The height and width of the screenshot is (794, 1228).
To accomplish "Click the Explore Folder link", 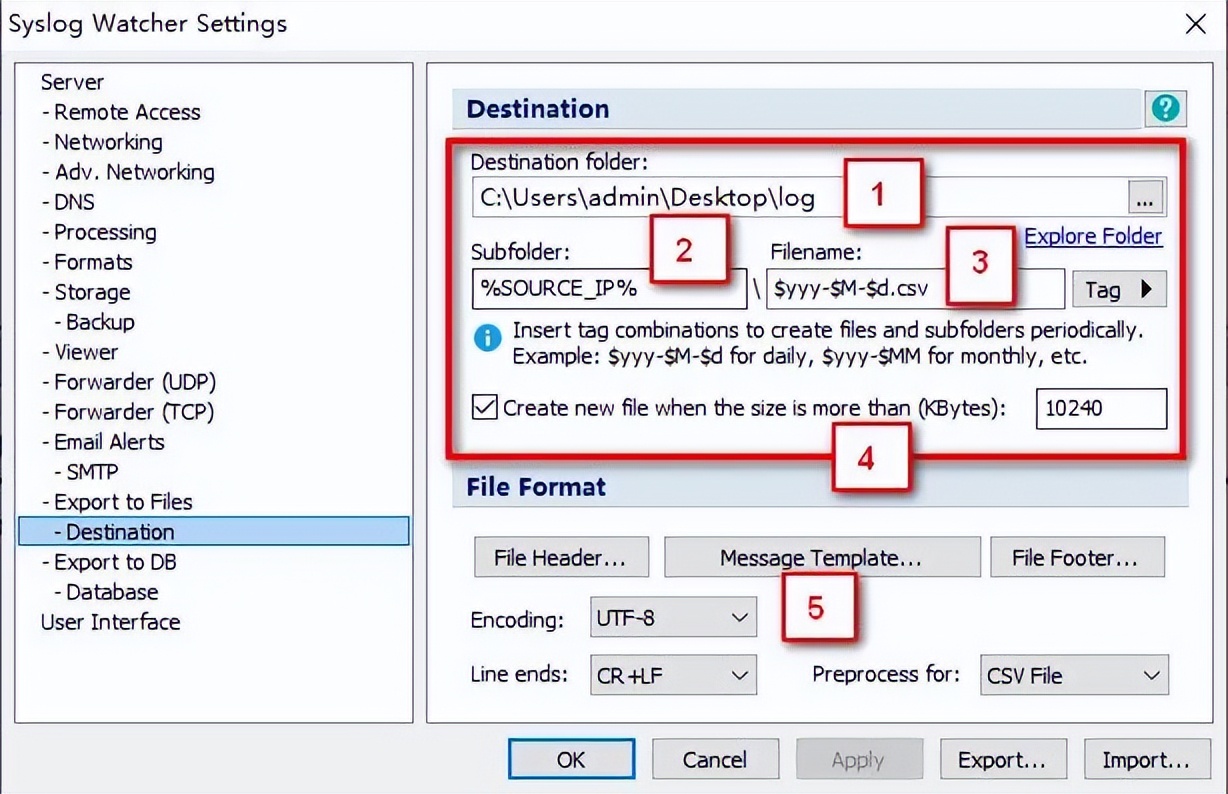I will tap(1093, 237).
